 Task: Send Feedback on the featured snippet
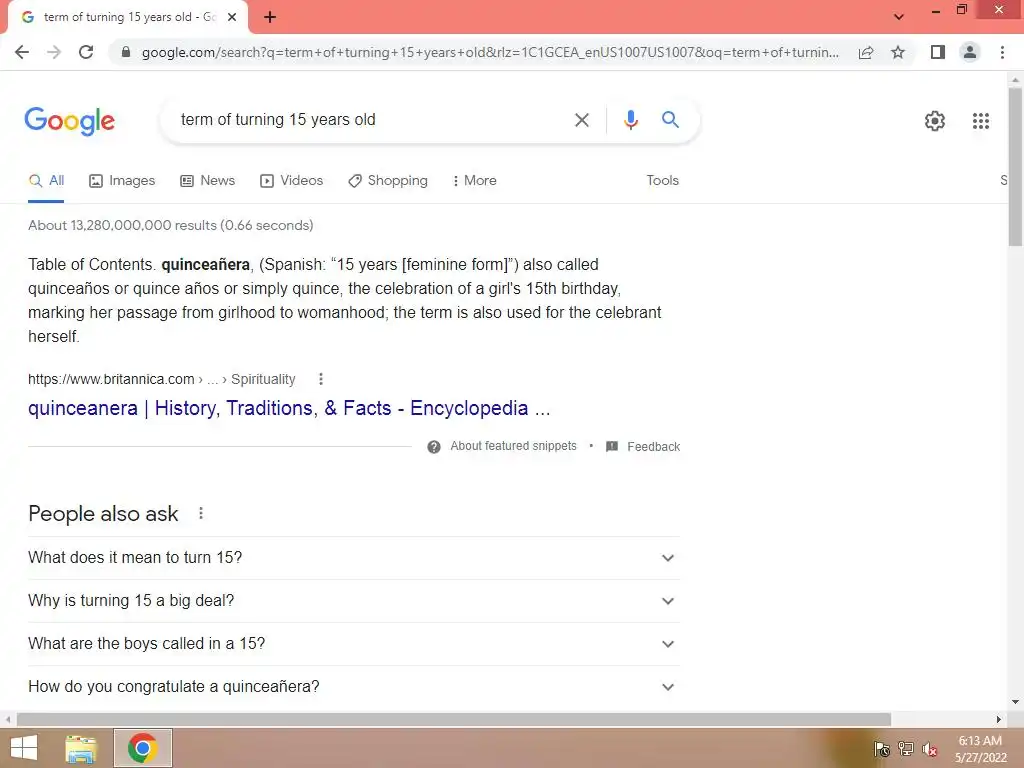(643, 447)
